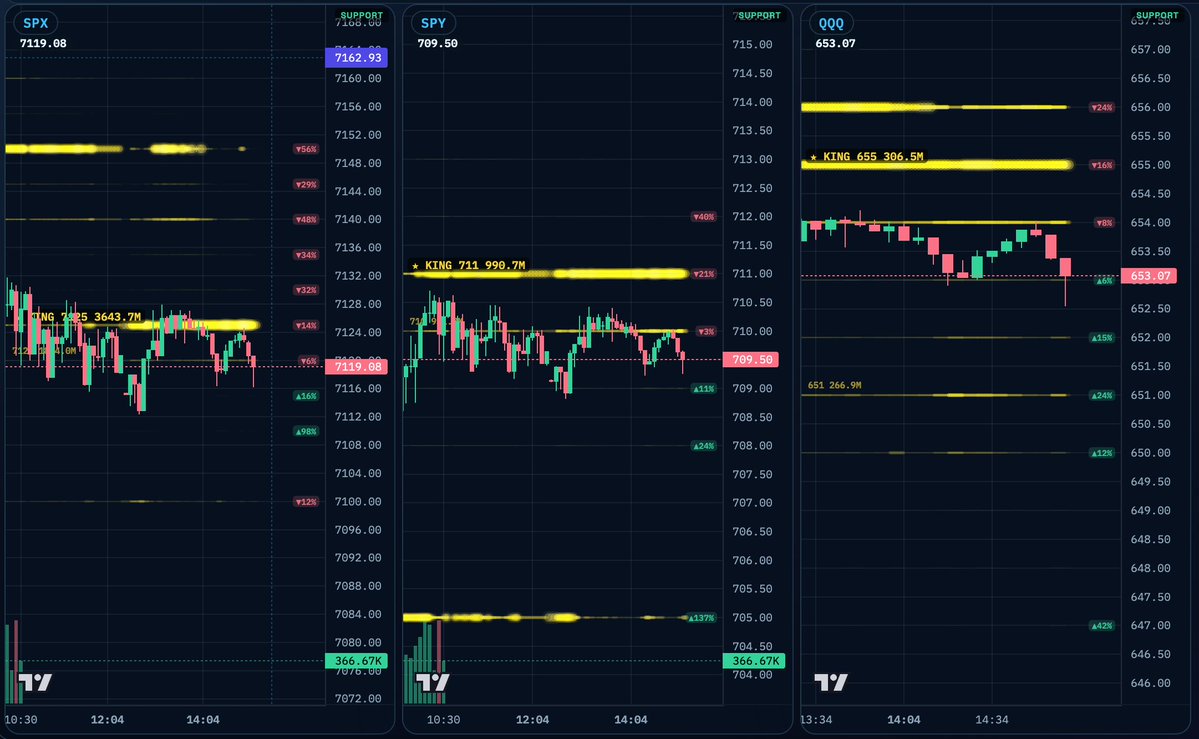Click the ▲11% tag in the SPY chart
Screen dimensions: 1199x739
pos(703,389)
